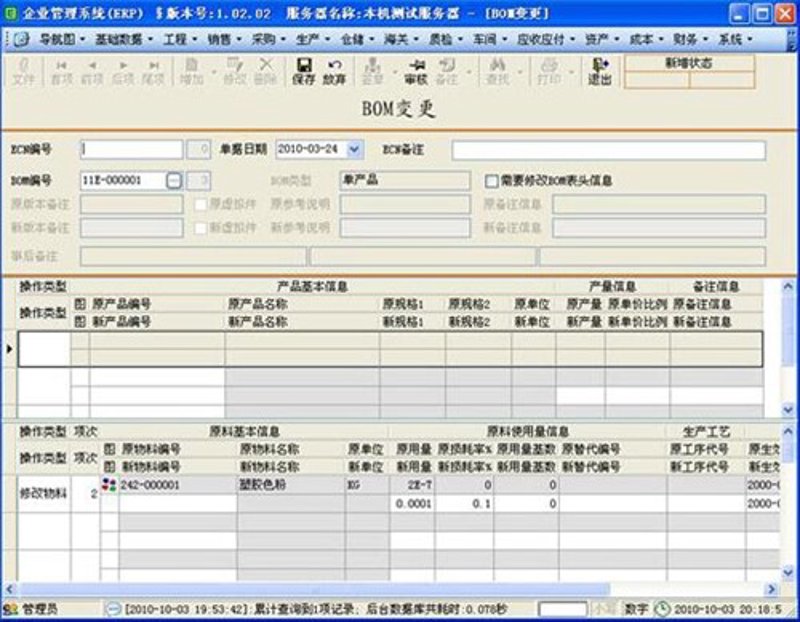Click the material grid scroll-down arrow
Viewport: 800px width, 622px height.
[788, 573]
